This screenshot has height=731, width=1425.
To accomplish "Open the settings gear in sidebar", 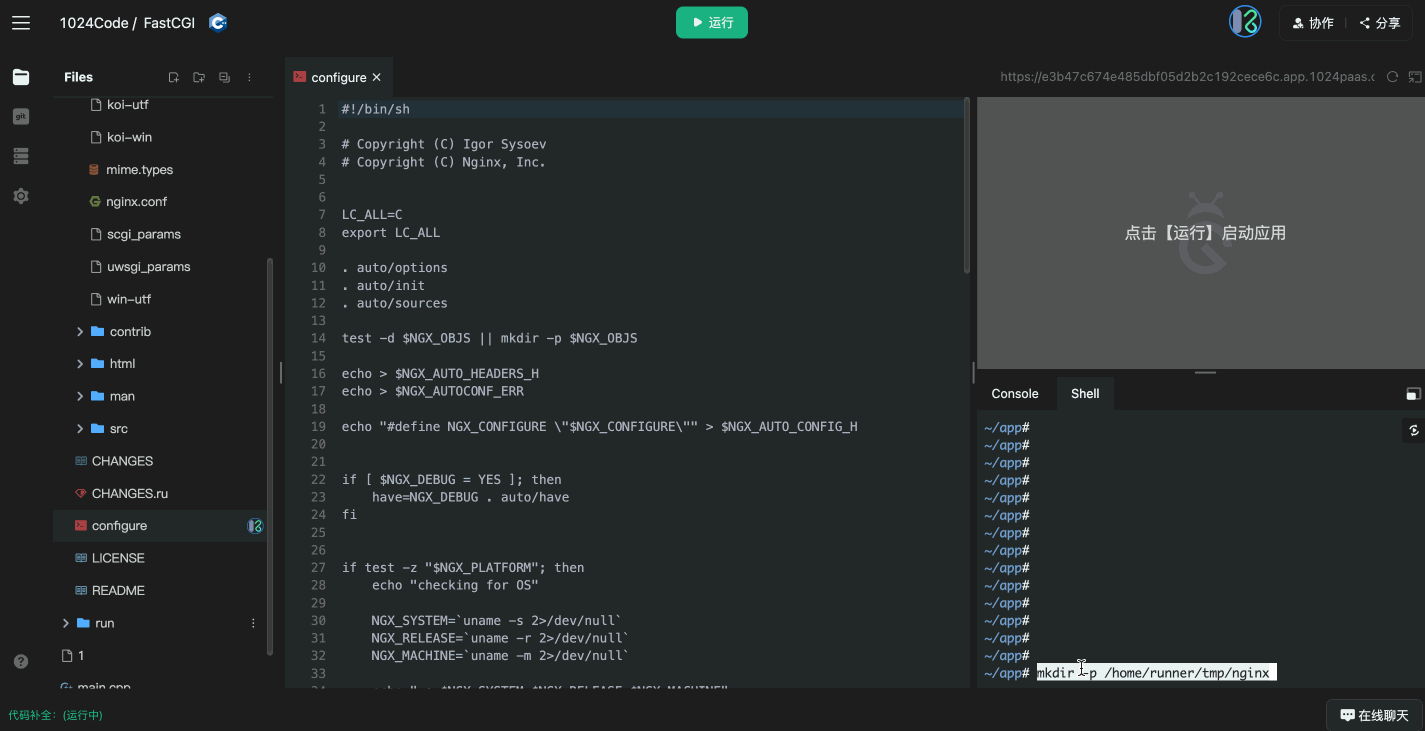I will (21, 196).
